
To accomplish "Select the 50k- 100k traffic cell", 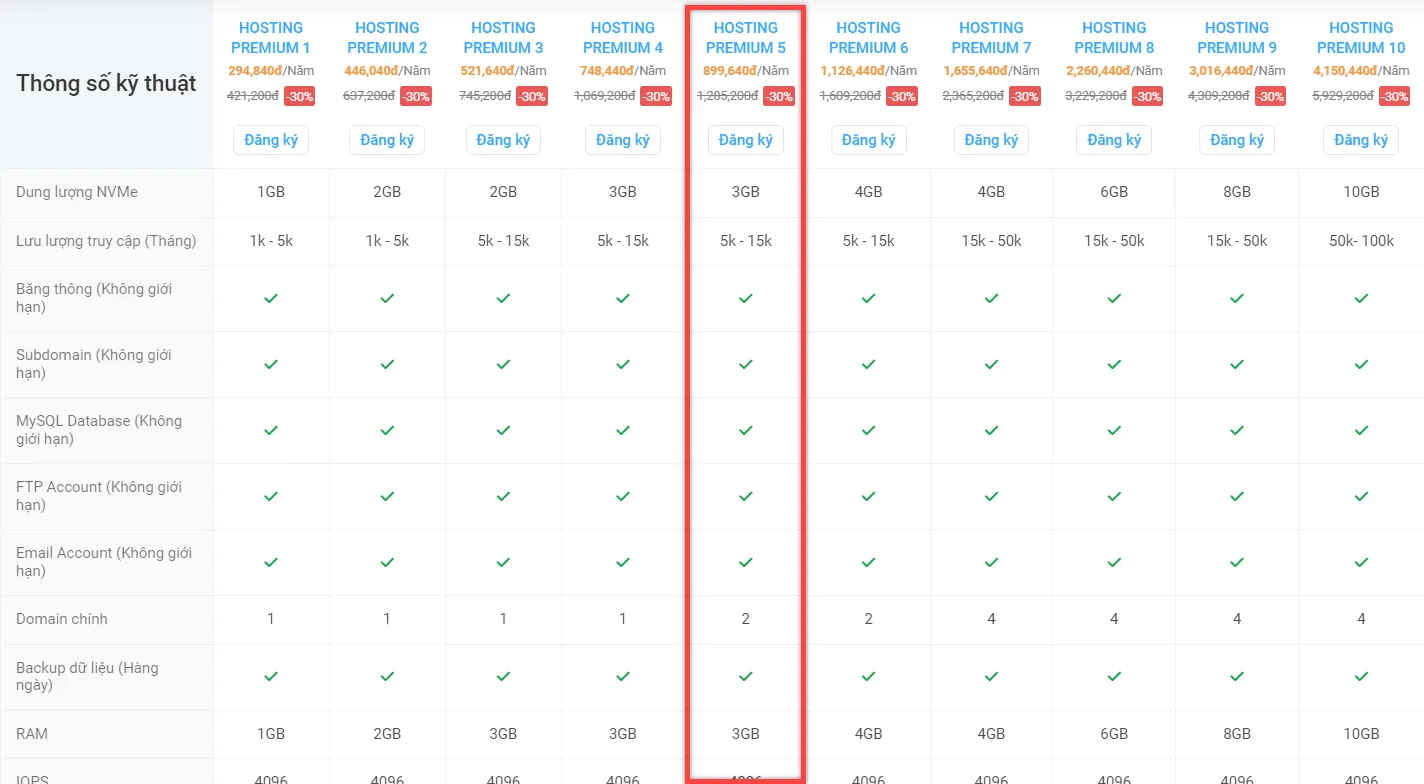I will pyautogui.click(x=1361, y=241).
